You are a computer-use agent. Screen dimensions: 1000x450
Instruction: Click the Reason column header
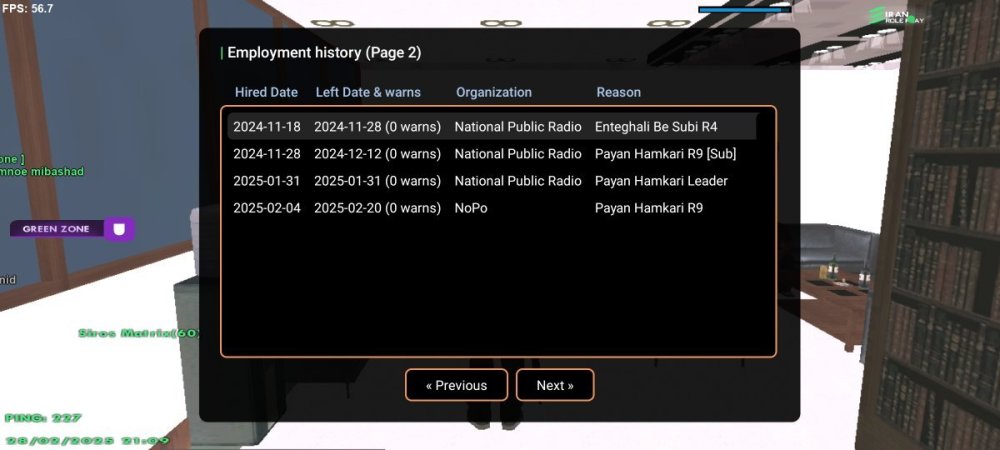pos(619,92)
